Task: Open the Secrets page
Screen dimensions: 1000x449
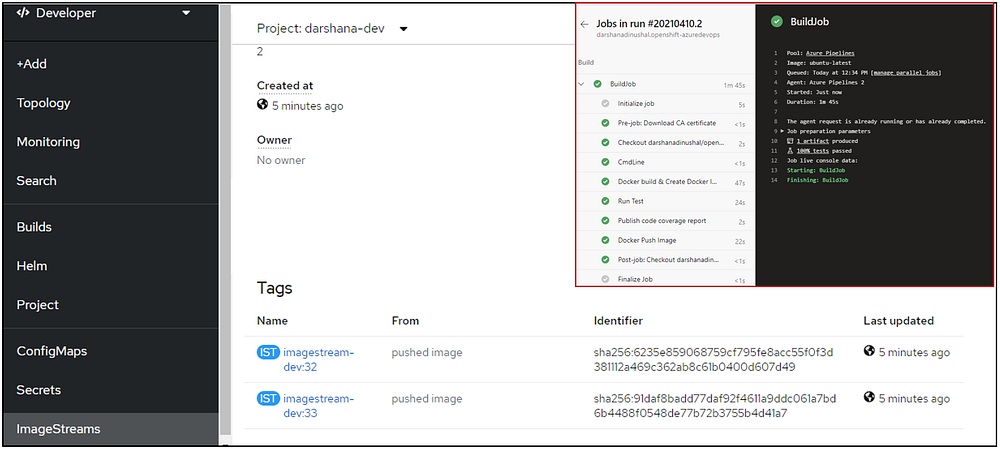Action: (39, 390)
